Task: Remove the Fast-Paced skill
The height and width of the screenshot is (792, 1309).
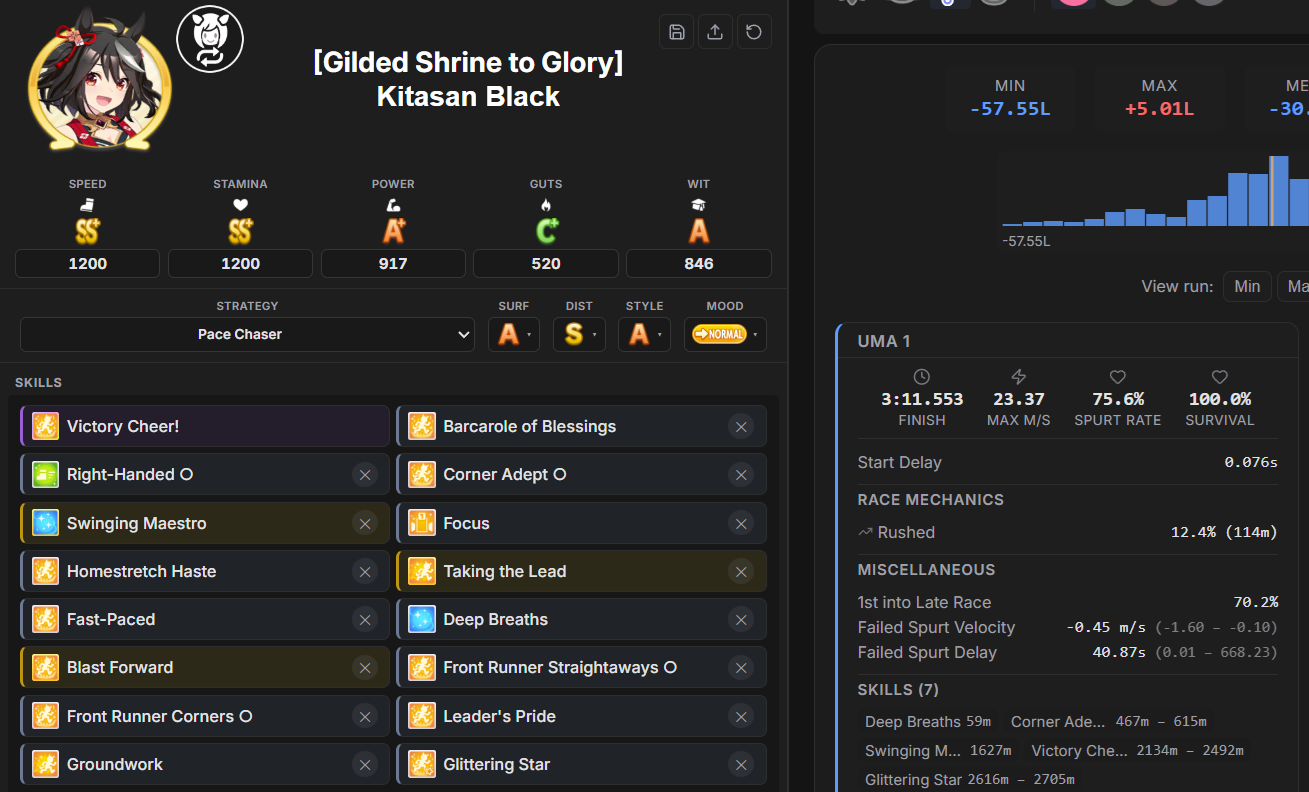Action: point(365,620)
